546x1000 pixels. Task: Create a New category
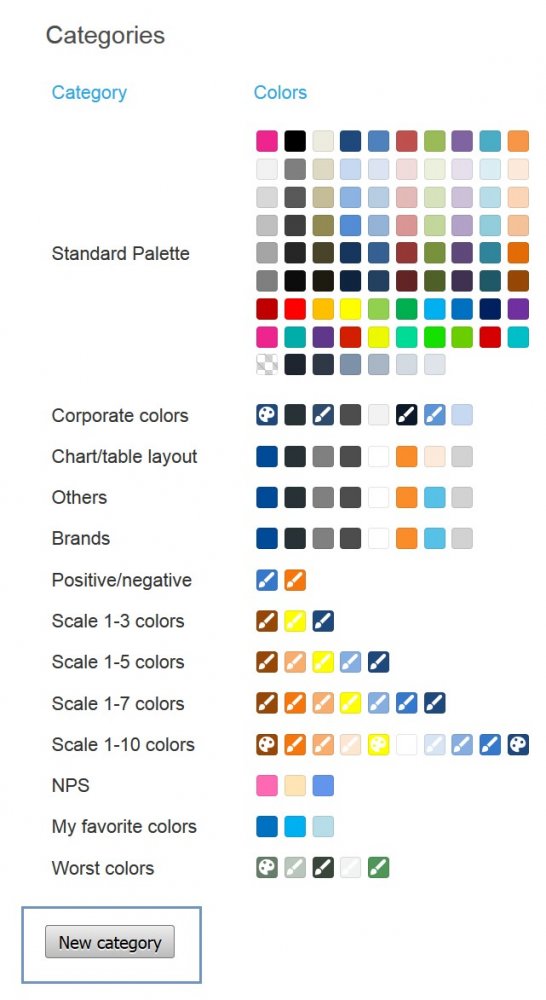pos(110,942)
